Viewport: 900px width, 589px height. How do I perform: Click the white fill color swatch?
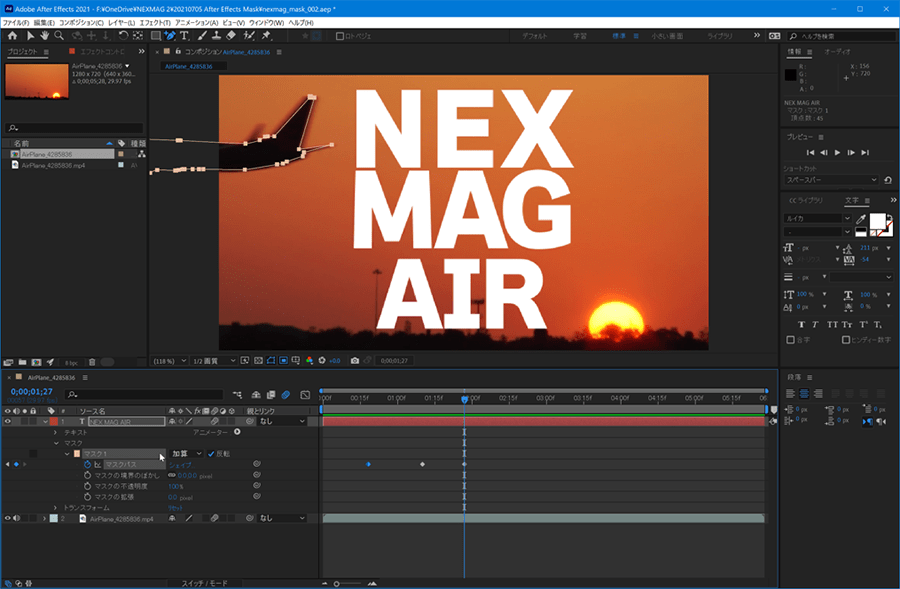(x=877, y=220)
